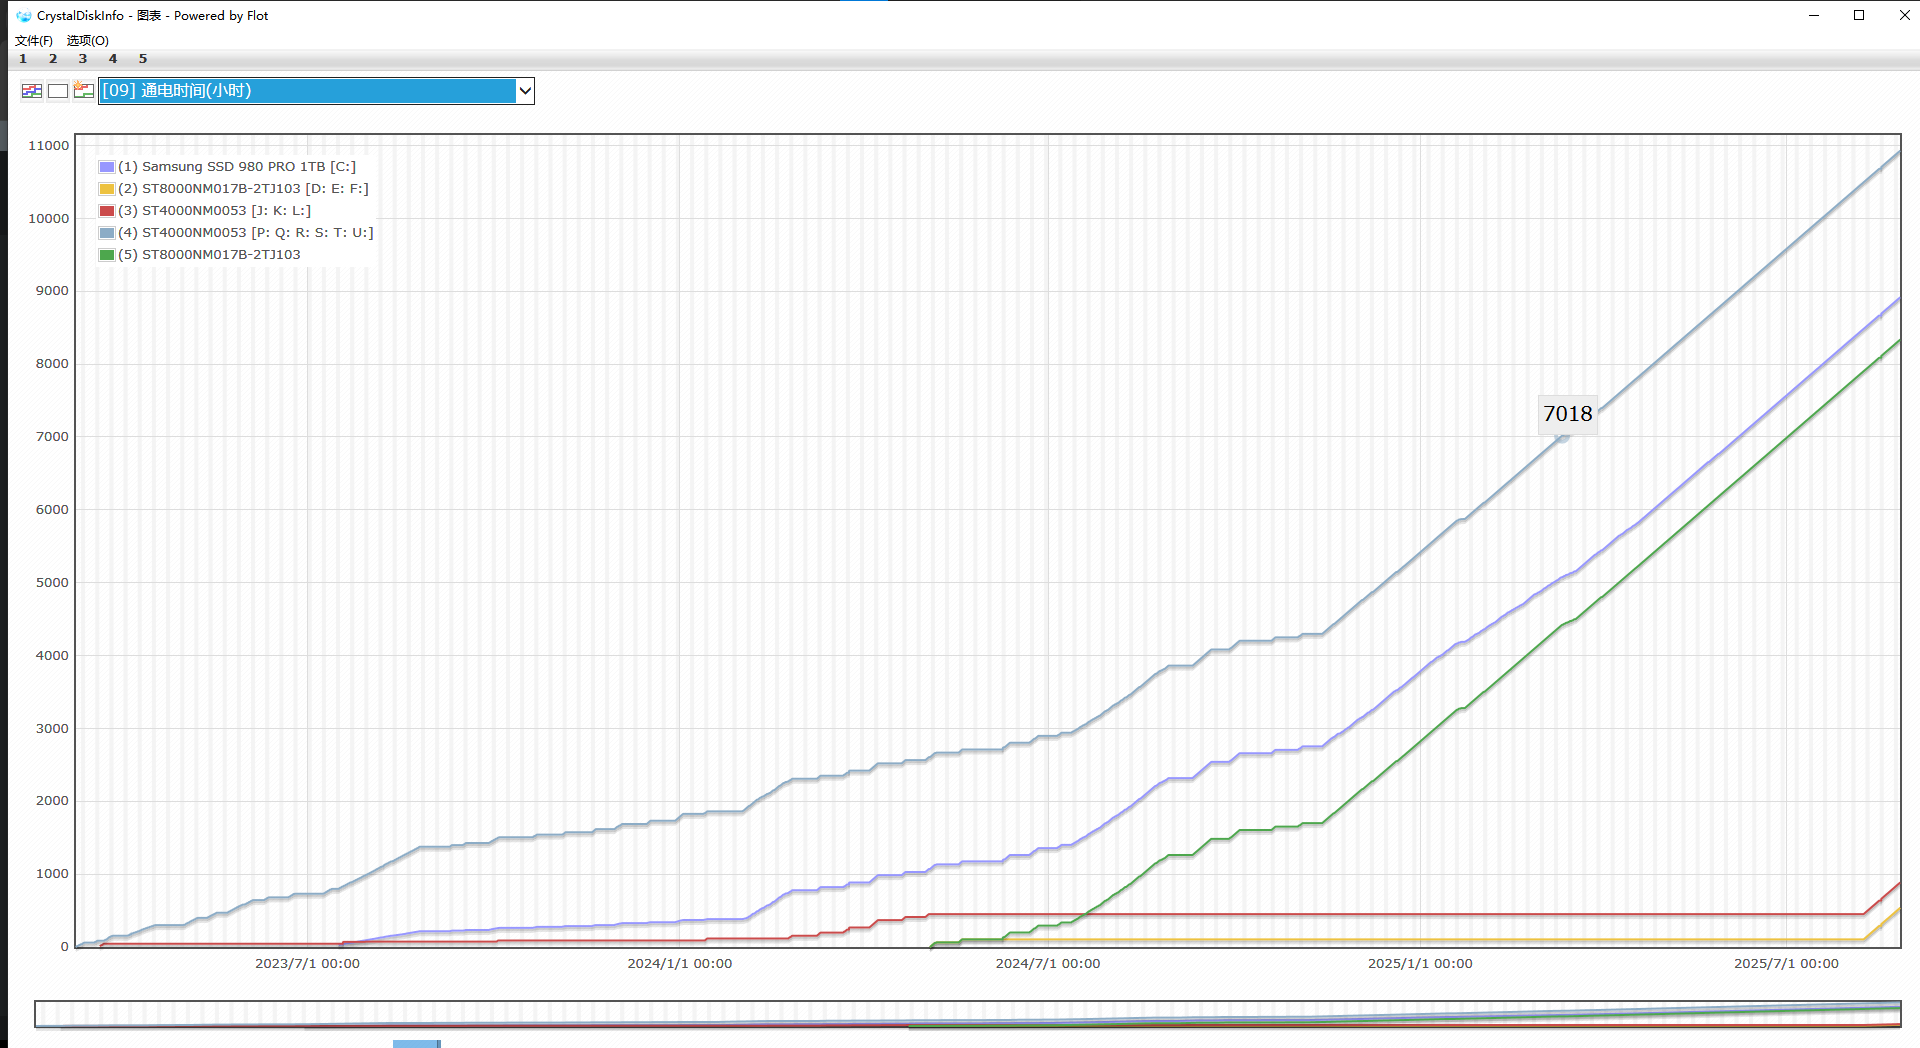Screen dimensions: 1920x1048
Task: Toggle disk 2 in the number bar
Action: 53,59
